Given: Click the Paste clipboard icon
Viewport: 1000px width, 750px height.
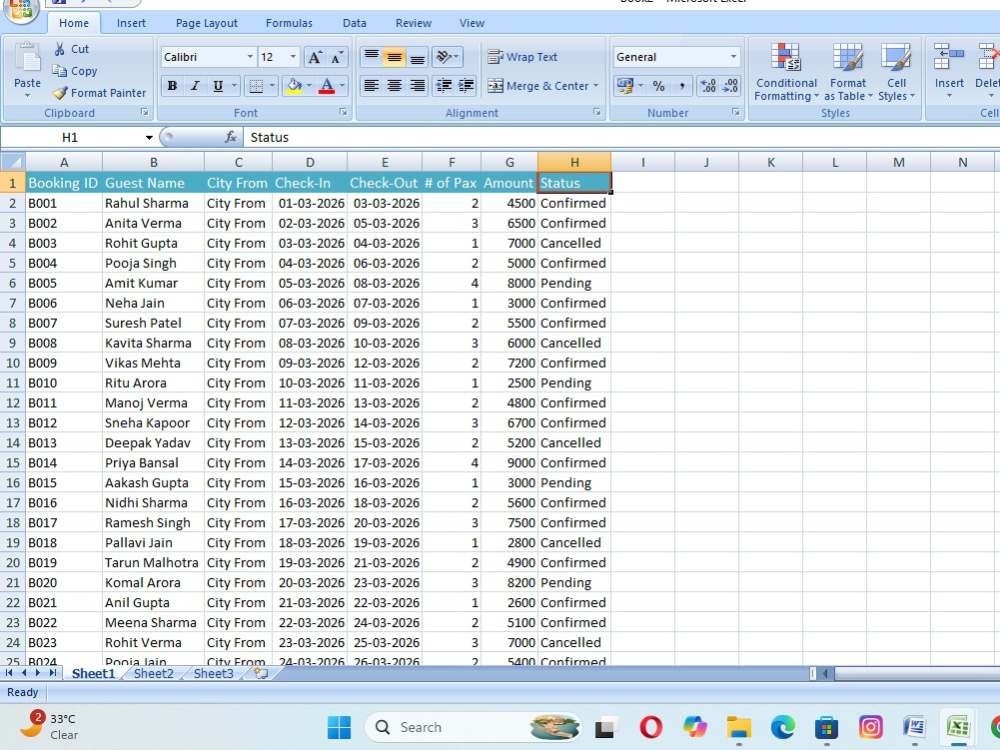Looking at the screenshot, I should click(x=27, y=58).
